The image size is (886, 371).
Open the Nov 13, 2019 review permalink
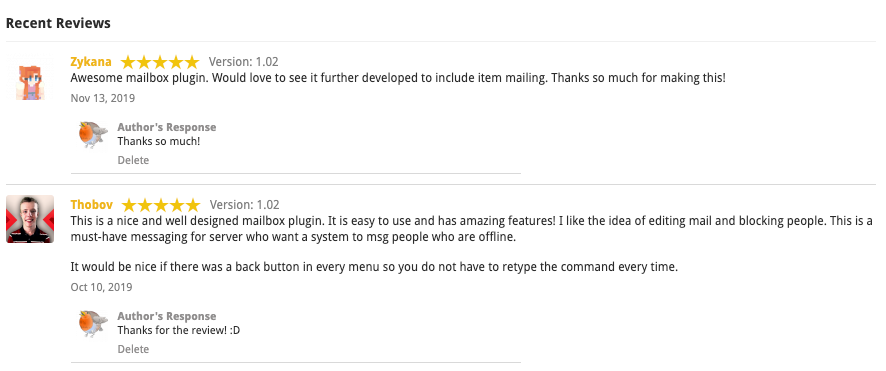click(103, 98)
